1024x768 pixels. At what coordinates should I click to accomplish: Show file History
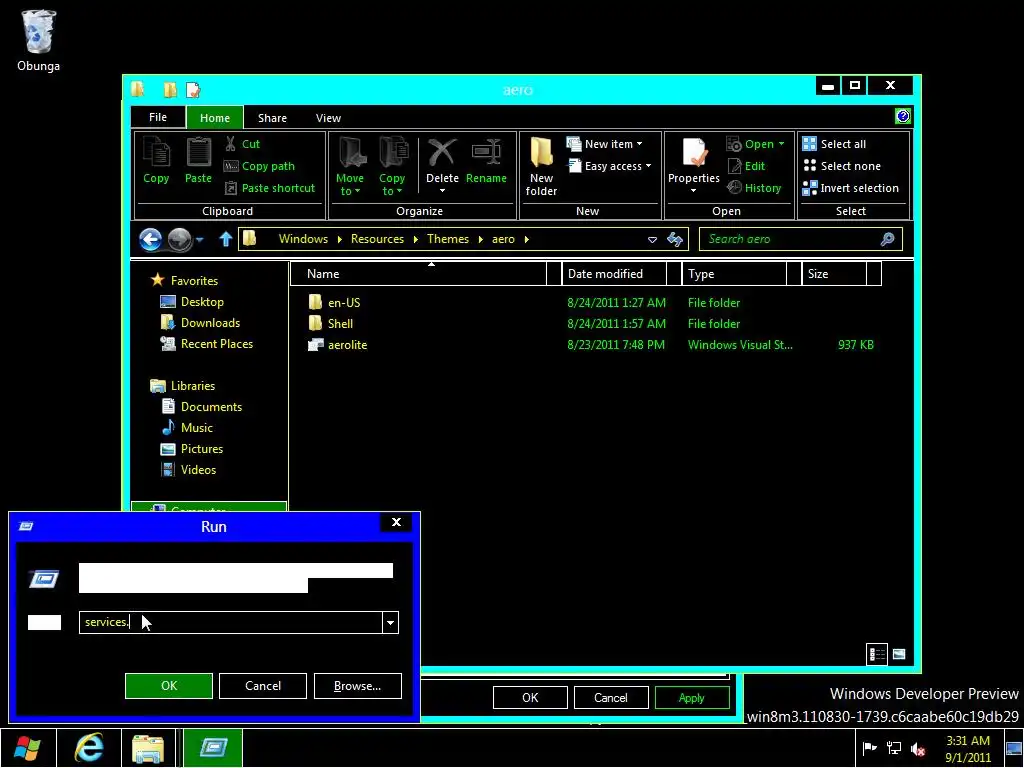[754, 188]
